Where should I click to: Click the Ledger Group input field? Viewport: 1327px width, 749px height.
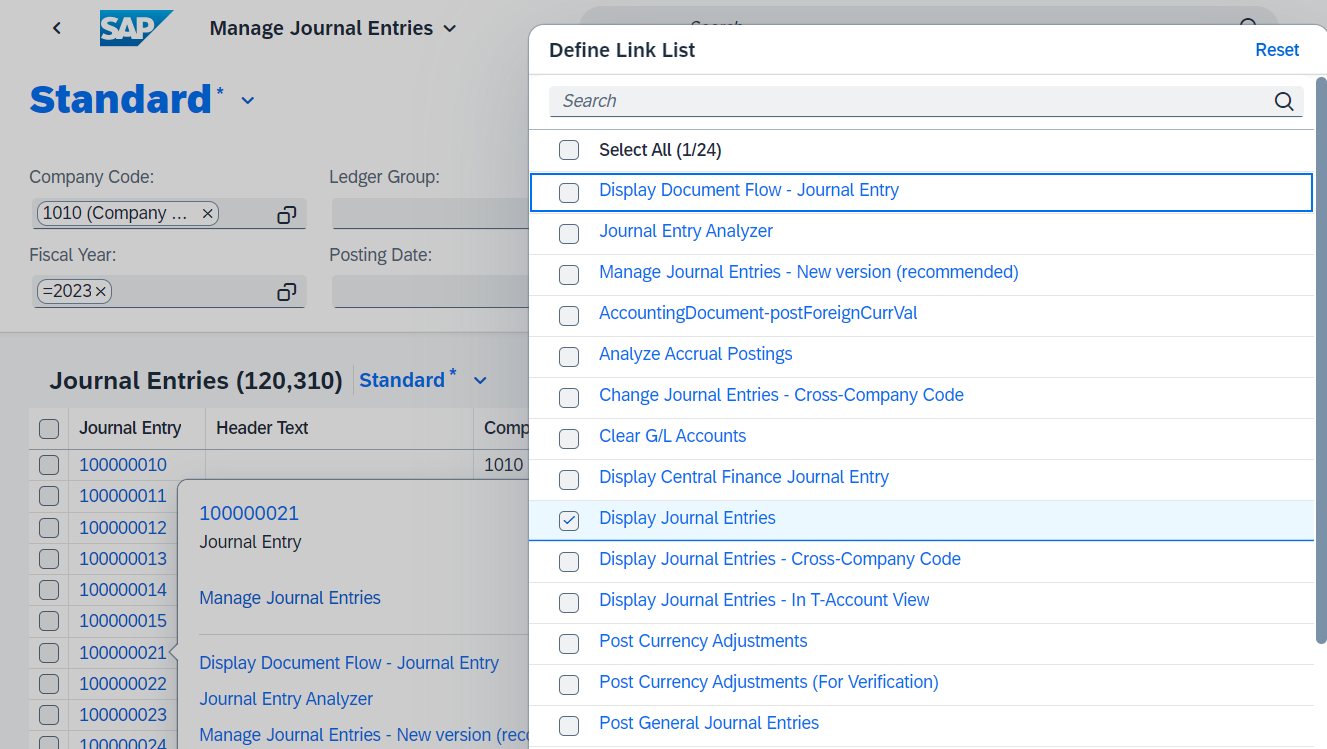pyautogui.click(x=430, y=214)
